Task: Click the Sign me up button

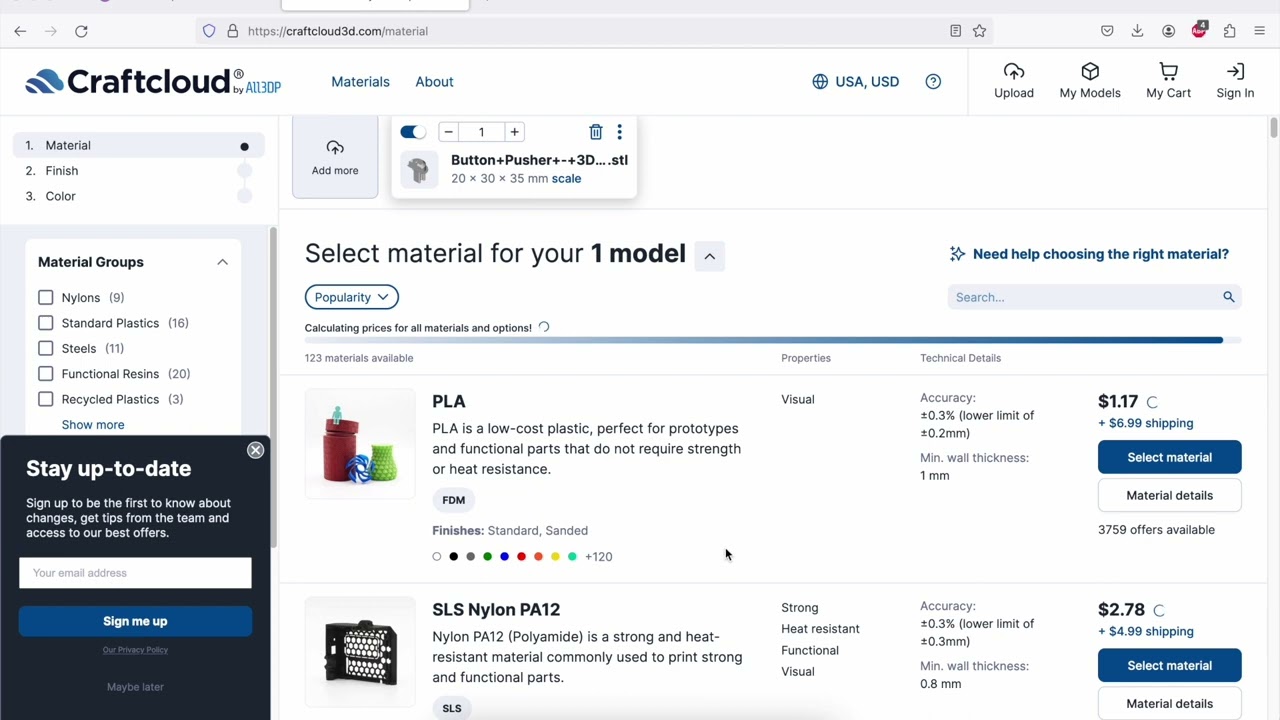Action: [x=135, y=621]
